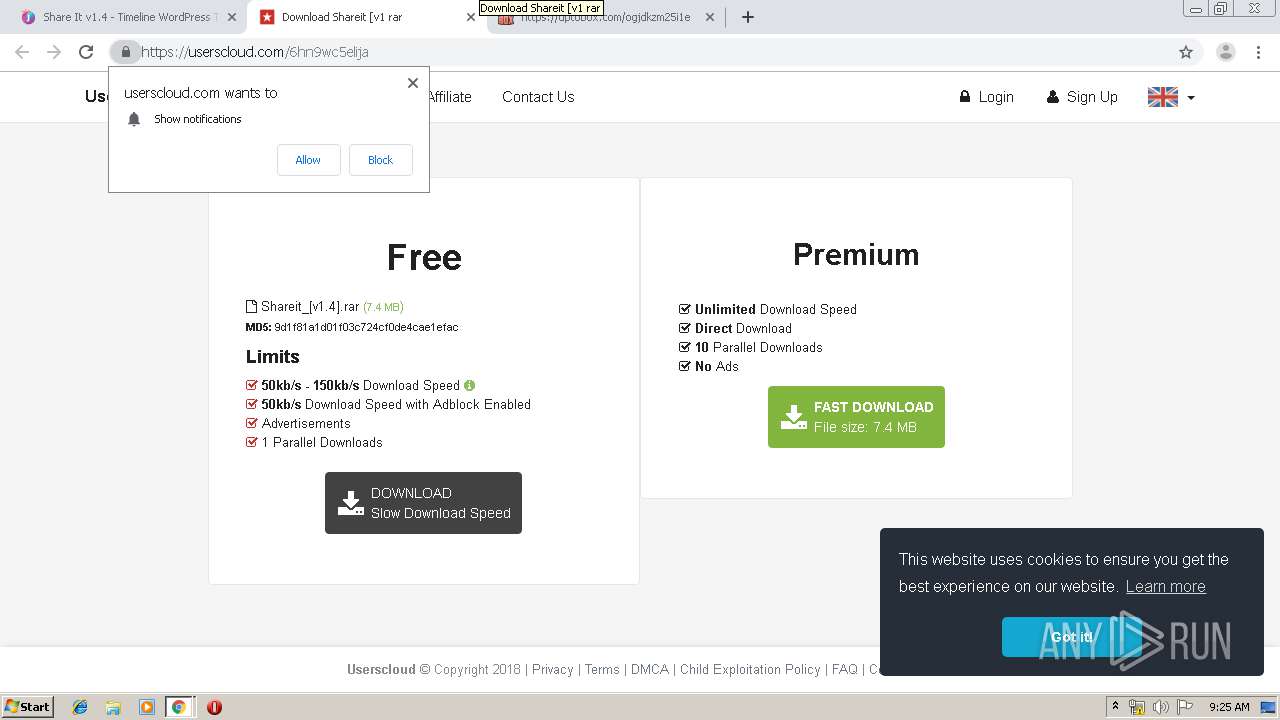1280x720 pixels.
Task: Click the bell icon in notification prompt
Action: coord(134,119)
